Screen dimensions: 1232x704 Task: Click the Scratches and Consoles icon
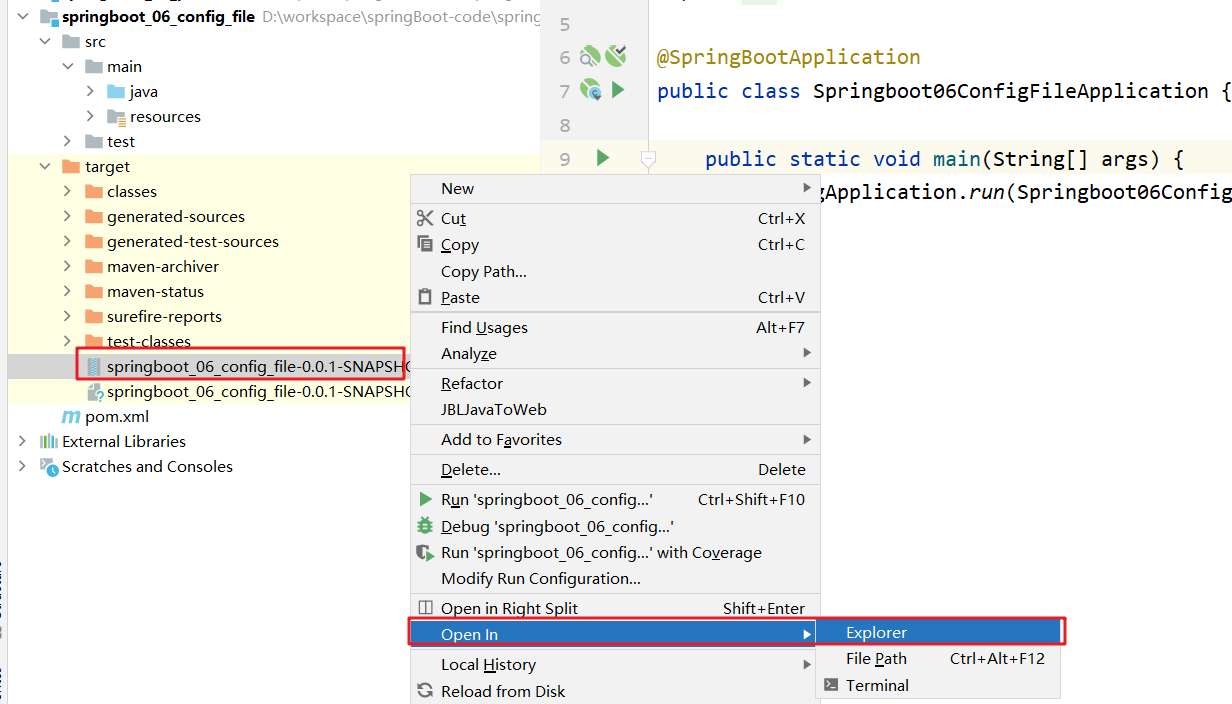pyautogui.click(x=48, y=466)
